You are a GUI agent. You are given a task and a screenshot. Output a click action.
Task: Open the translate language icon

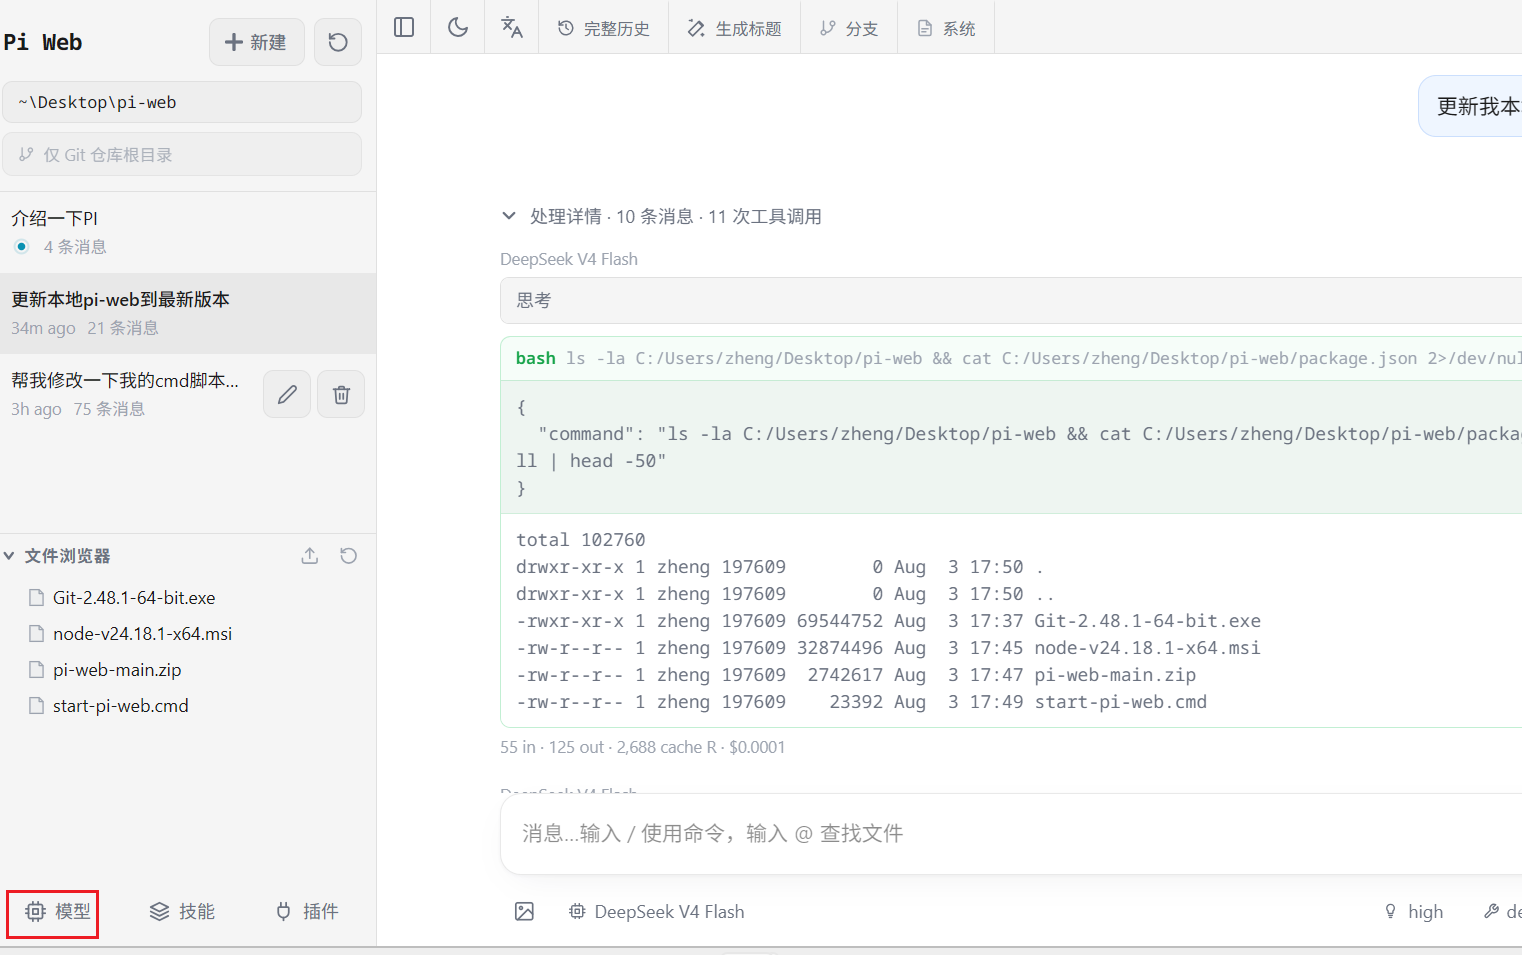tap(512, 27)
